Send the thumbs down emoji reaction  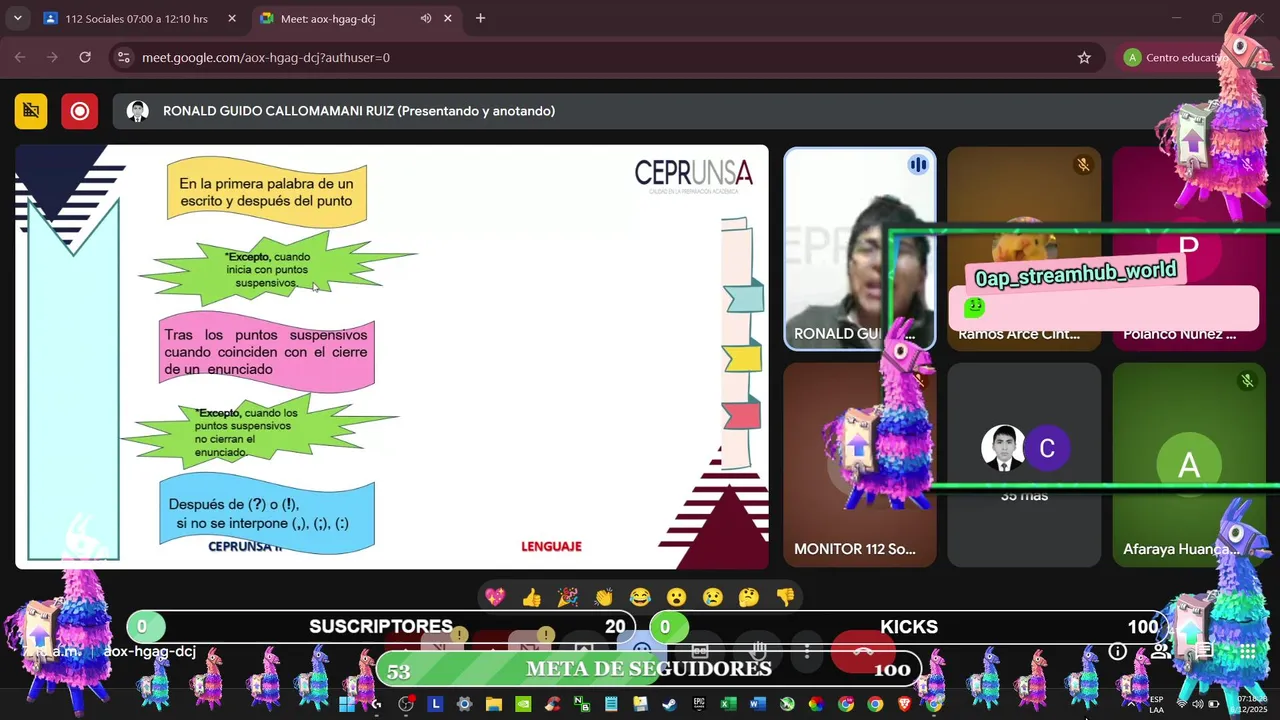785,597
